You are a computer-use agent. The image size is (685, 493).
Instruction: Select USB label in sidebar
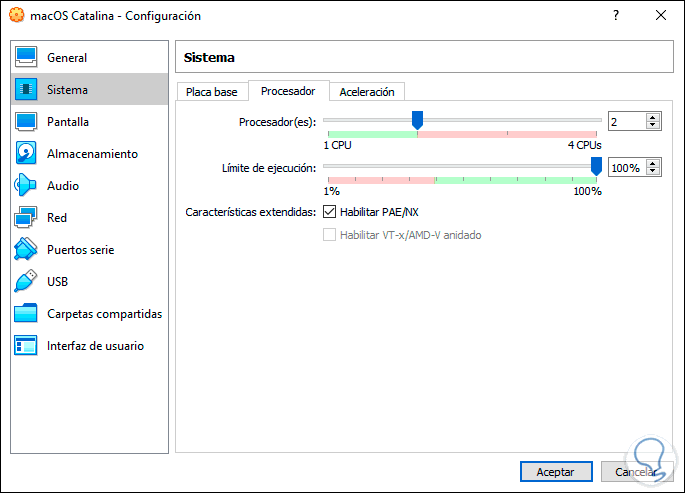point(57,282)
